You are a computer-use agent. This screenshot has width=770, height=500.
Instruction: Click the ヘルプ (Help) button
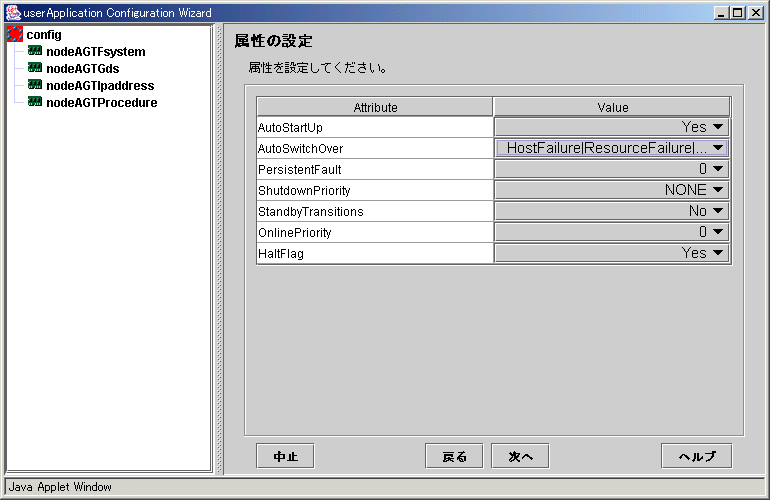(x=696, y=456)
